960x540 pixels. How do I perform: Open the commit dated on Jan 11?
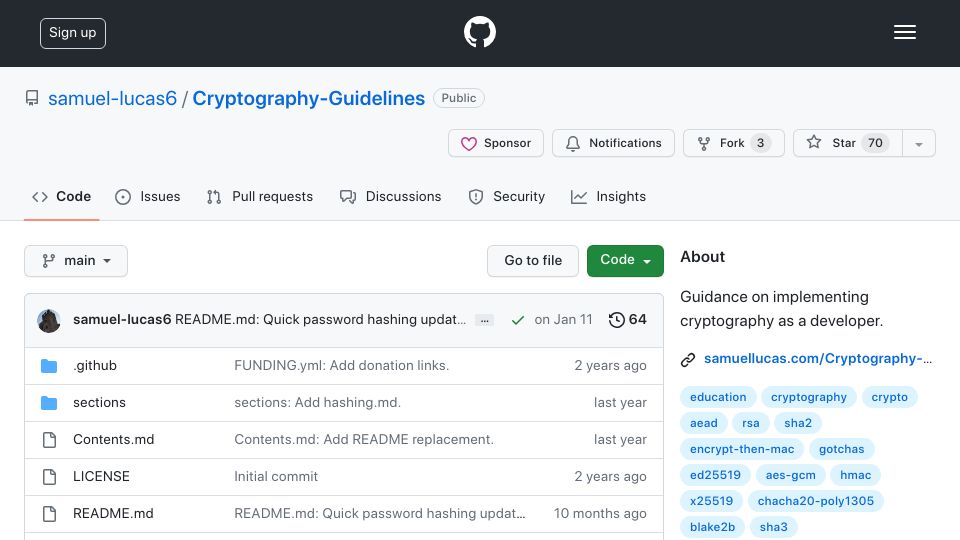coord(563,320)
